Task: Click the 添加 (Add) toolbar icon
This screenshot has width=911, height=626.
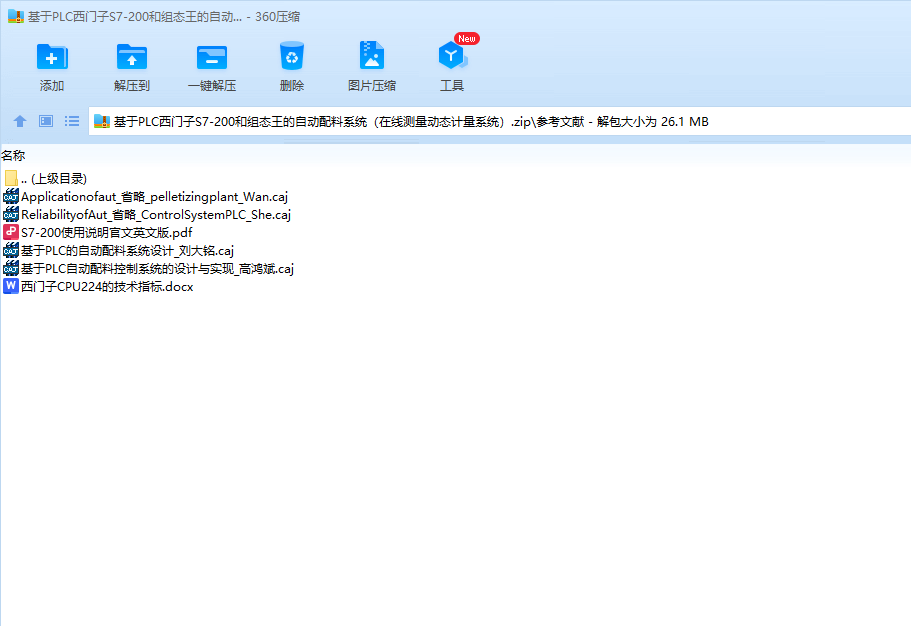Action: tap(52, 57)
